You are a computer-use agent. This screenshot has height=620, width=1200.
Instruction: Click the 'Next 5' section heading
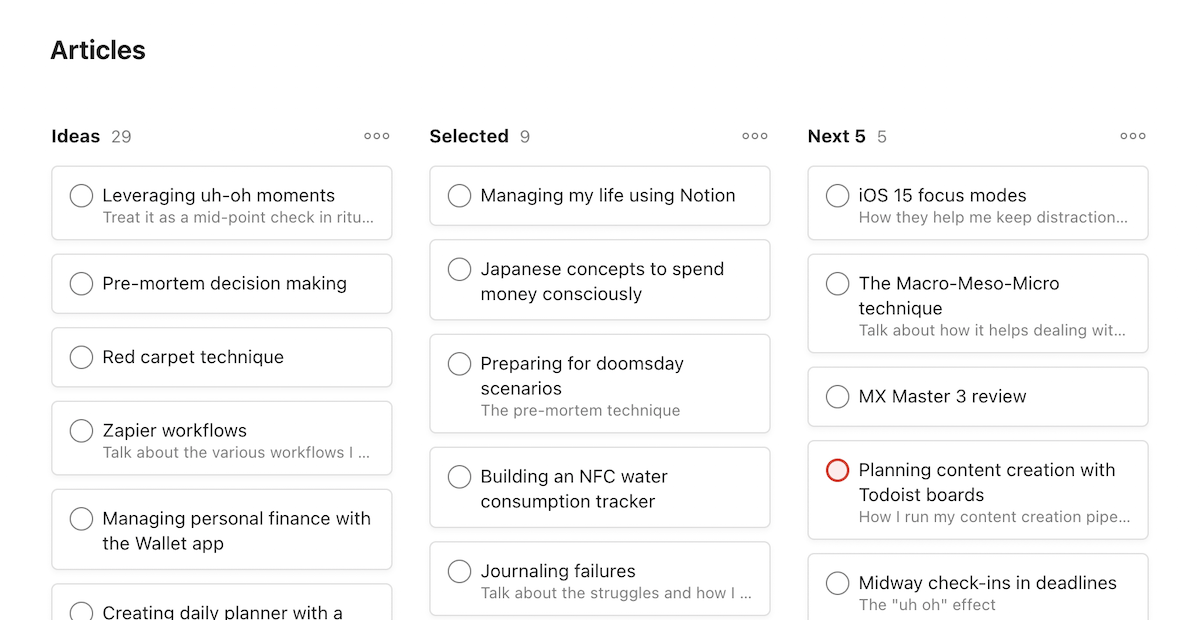pyautogui.click(x=836, y=136)
